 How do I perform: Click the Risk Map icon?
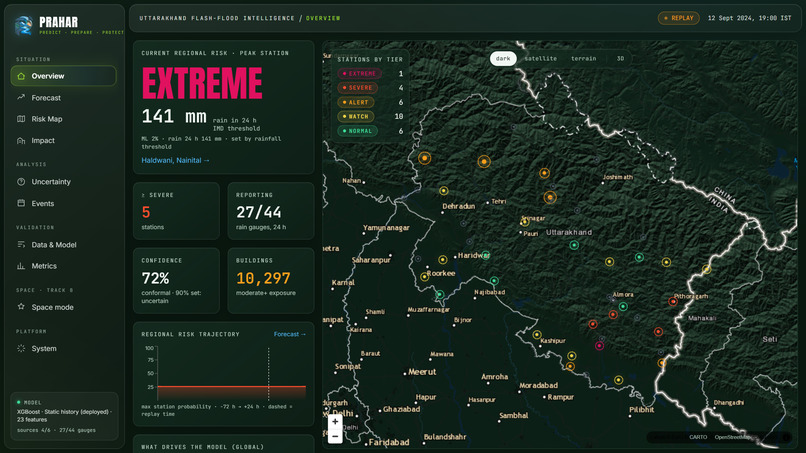pos(21,119)
